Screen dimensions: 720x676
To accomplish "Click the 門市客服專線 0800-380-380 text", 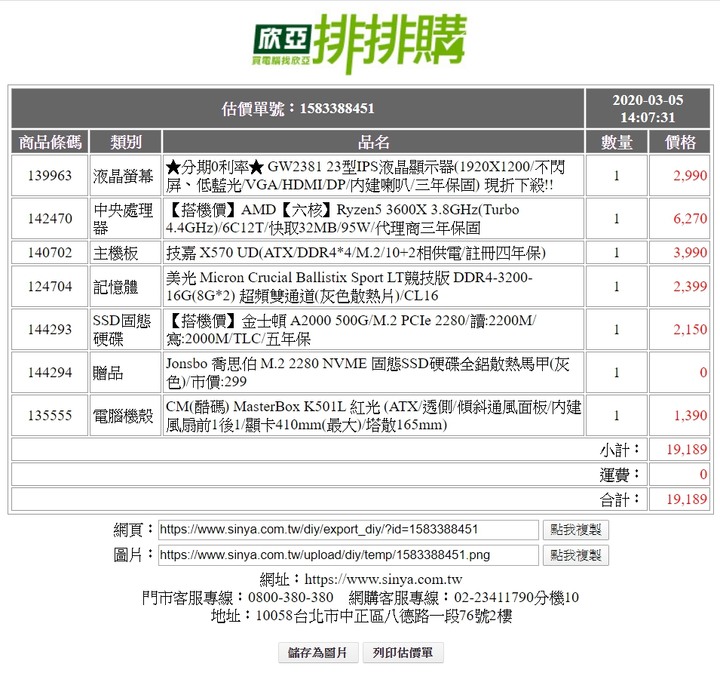I will (x=238, y=597).
